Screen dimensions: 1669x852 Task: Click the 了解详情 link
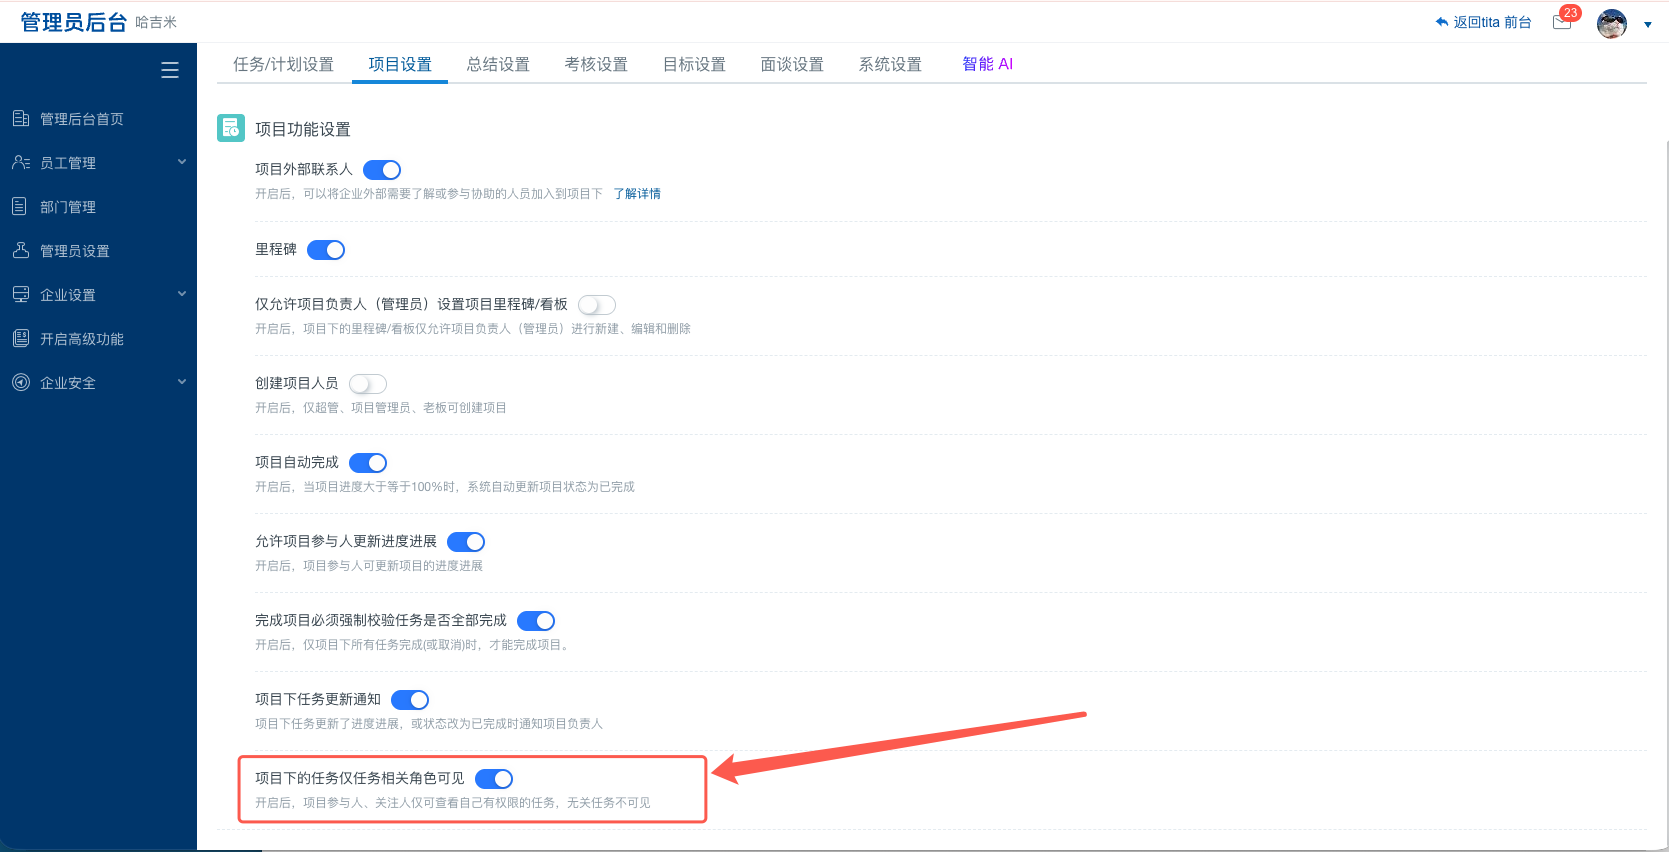(637, 194)
